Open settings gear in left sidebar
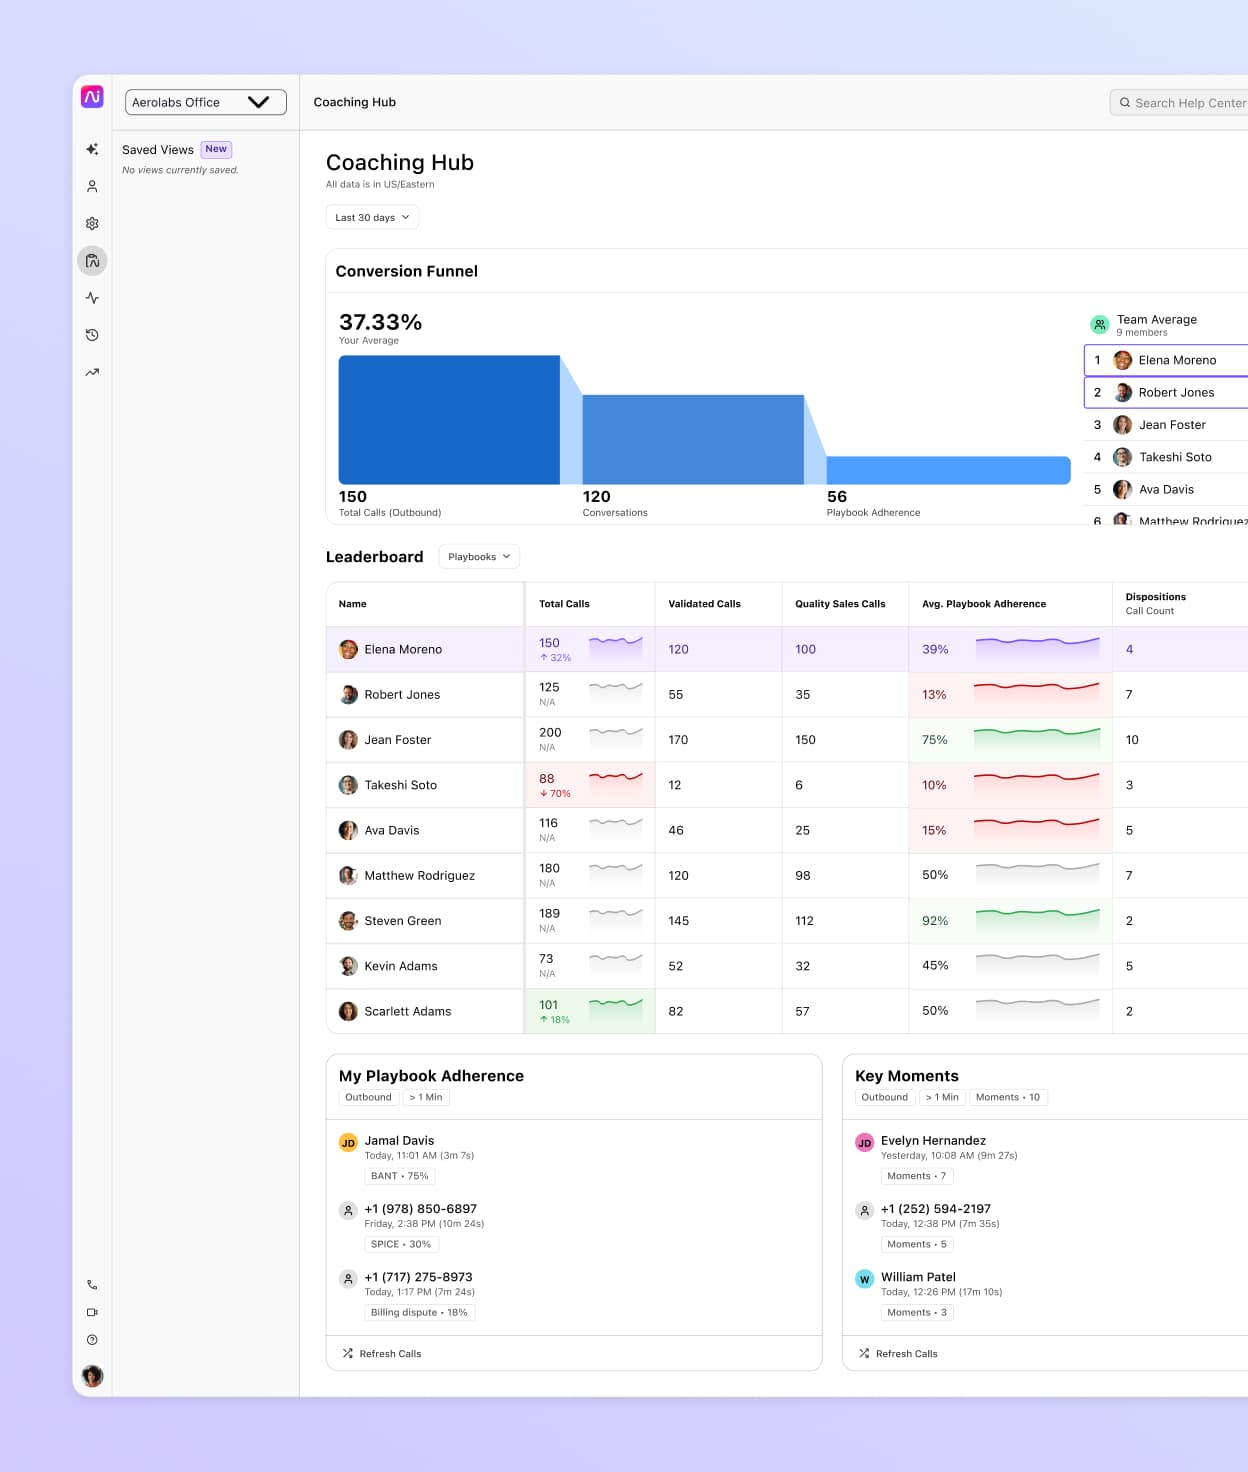 point(92,224)
